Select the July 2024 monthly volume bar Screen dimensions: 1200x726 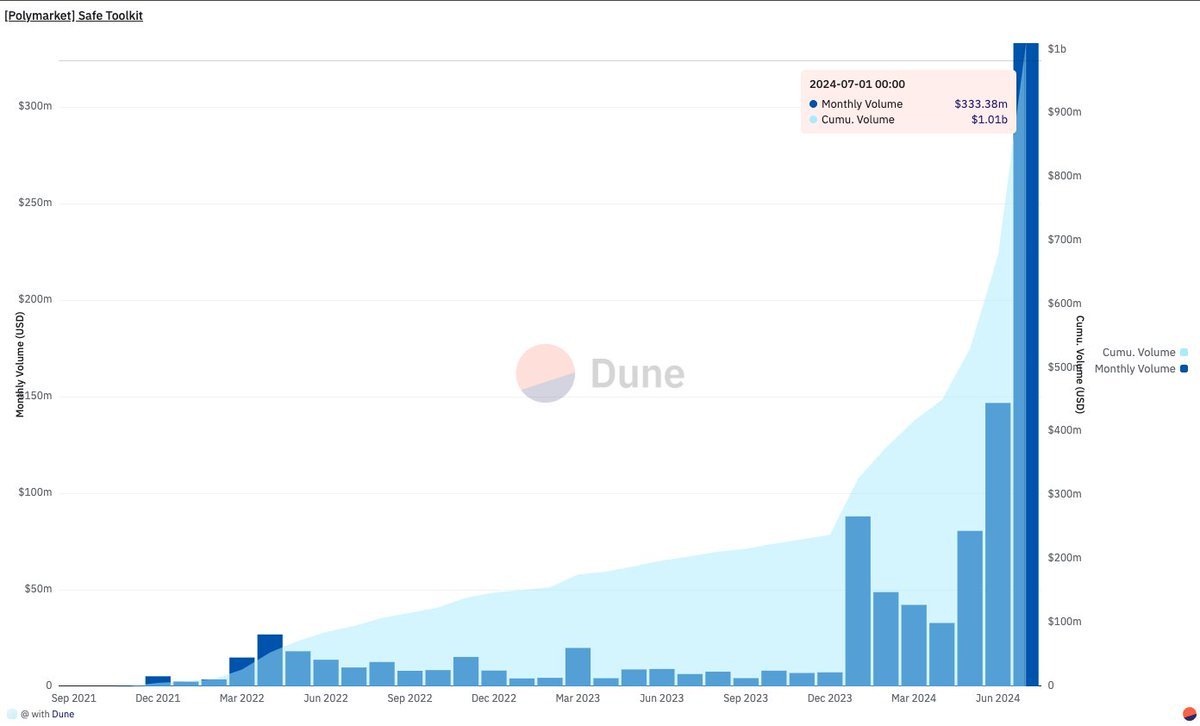tap(1026, 364)
